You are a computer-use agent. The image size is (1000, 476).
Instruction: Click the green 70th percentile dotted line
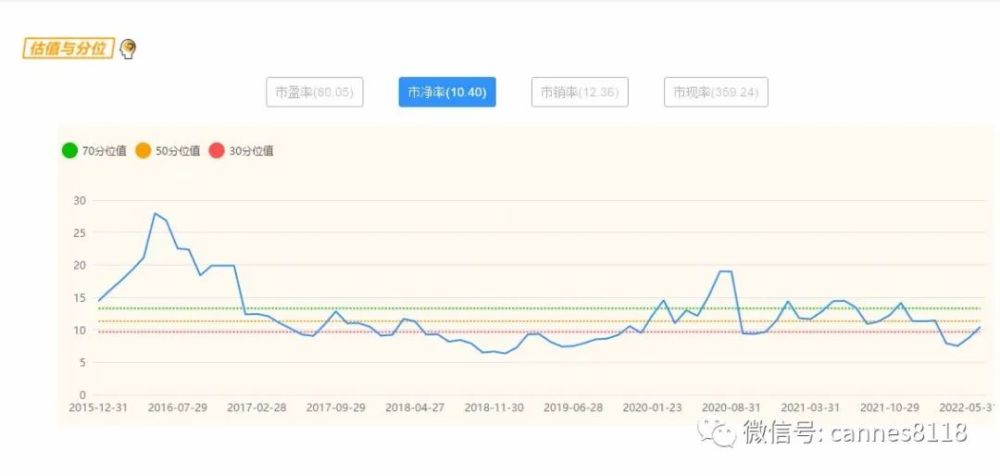point(539,308)
